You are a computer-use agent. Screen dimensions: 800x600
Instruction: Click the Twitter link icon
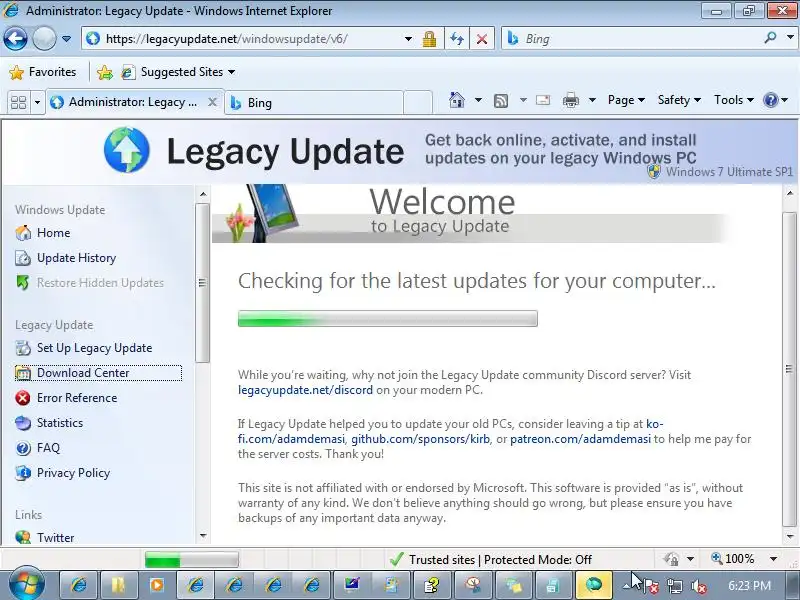23,537
